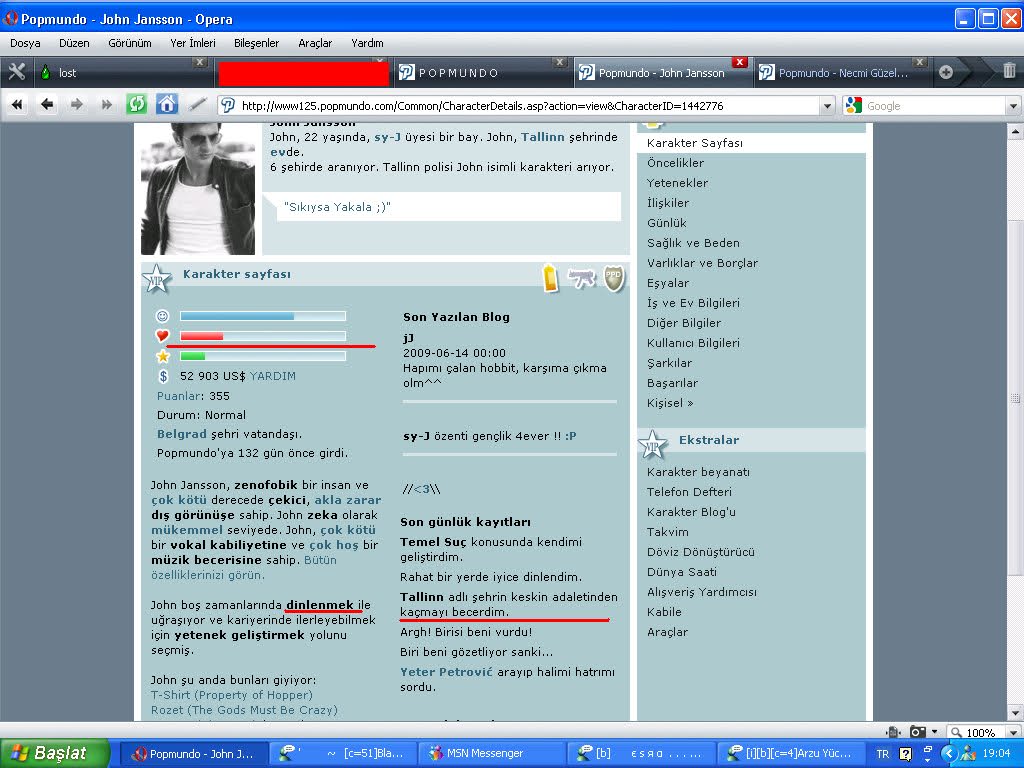
Task: Click the Opera panels wrench icon
Action: click(17, 72)
